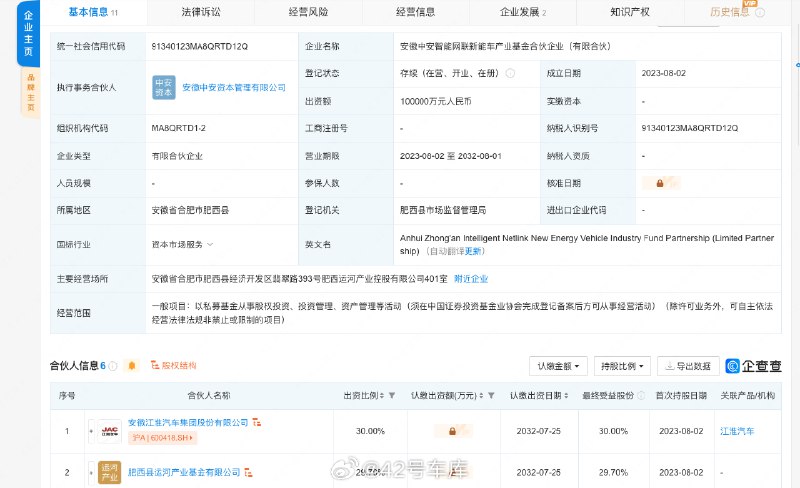Click equity icon after 江淮汽车集团 name
This screenshot has height=488, width=800.
(x=257, y=423)
